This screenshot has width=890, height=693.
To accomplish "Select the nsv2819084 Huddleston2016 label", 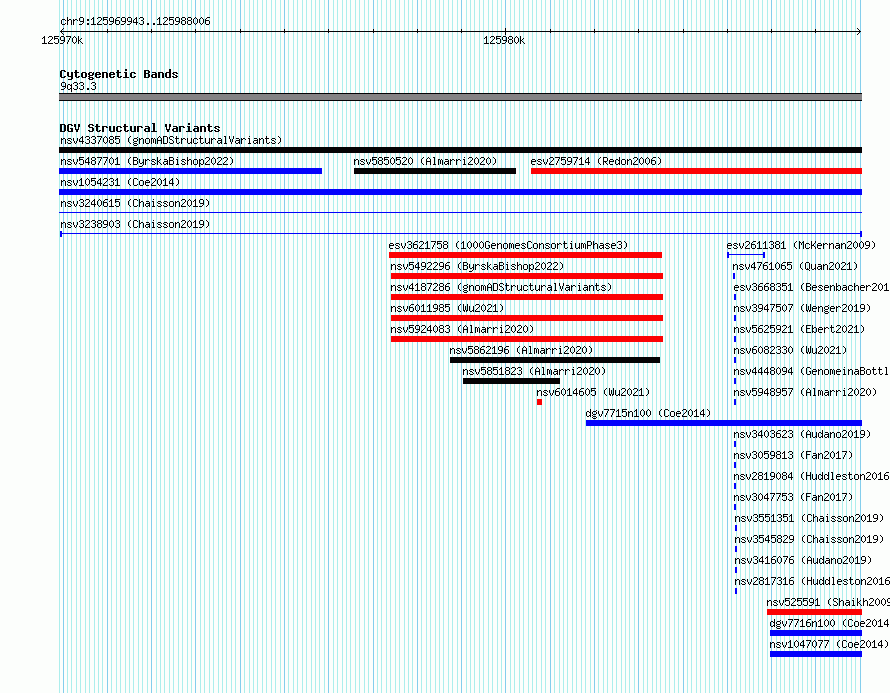I will (x=811, y=476).
